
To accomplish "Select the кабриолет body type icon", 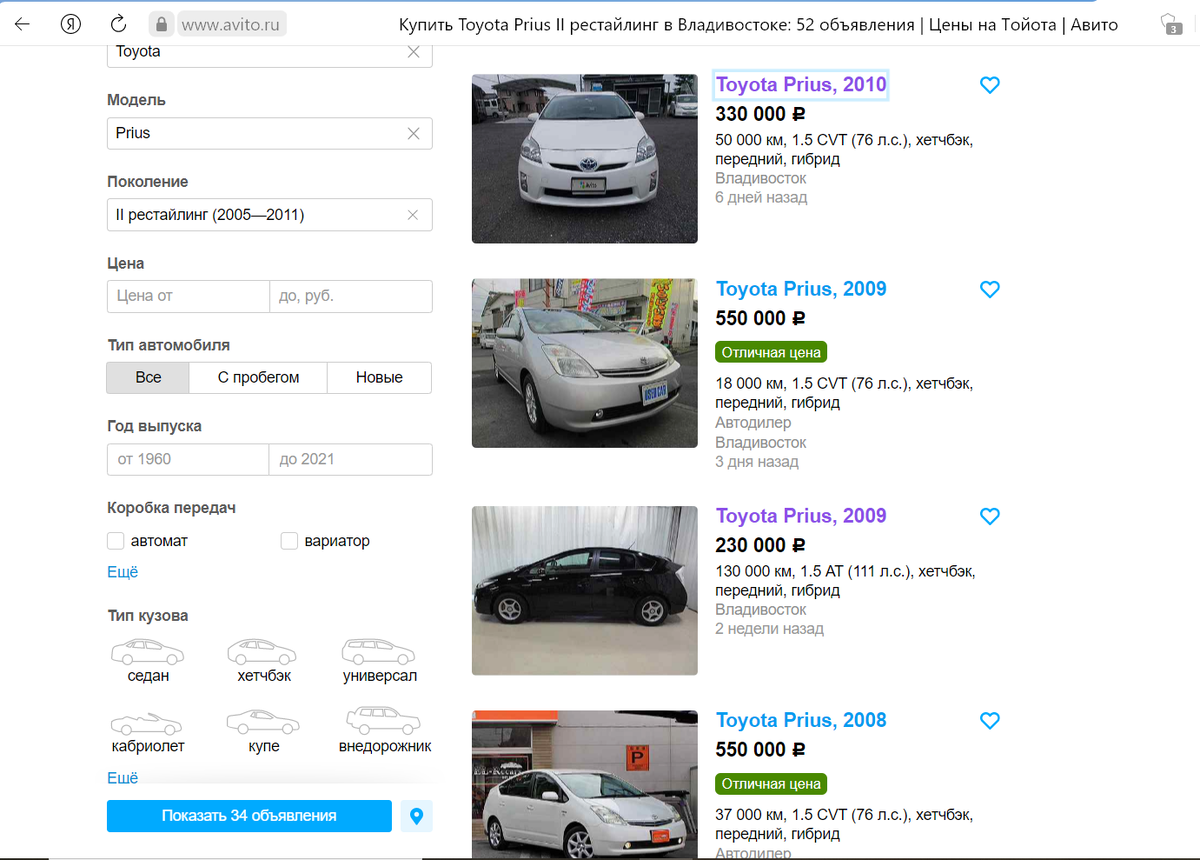I will click(148, 731).
